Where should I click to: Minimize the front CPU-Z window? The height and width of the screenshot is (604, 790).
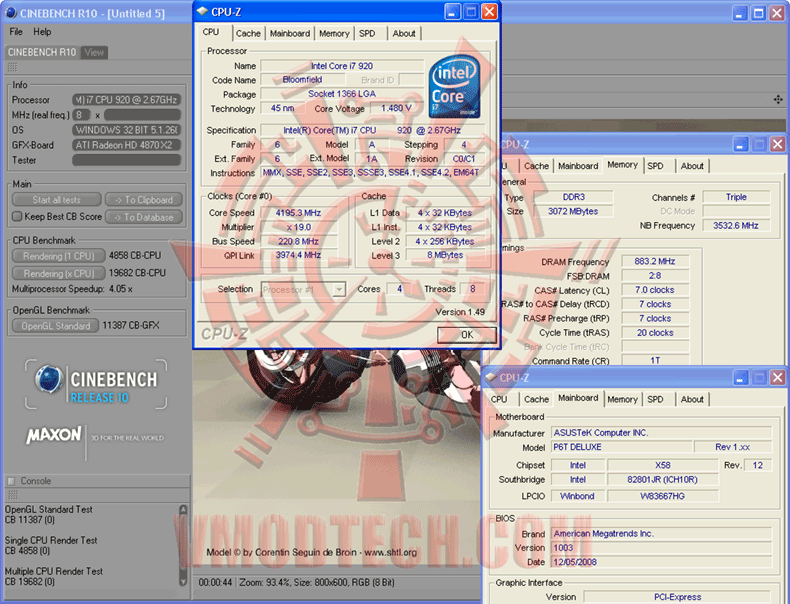(452, 12)
